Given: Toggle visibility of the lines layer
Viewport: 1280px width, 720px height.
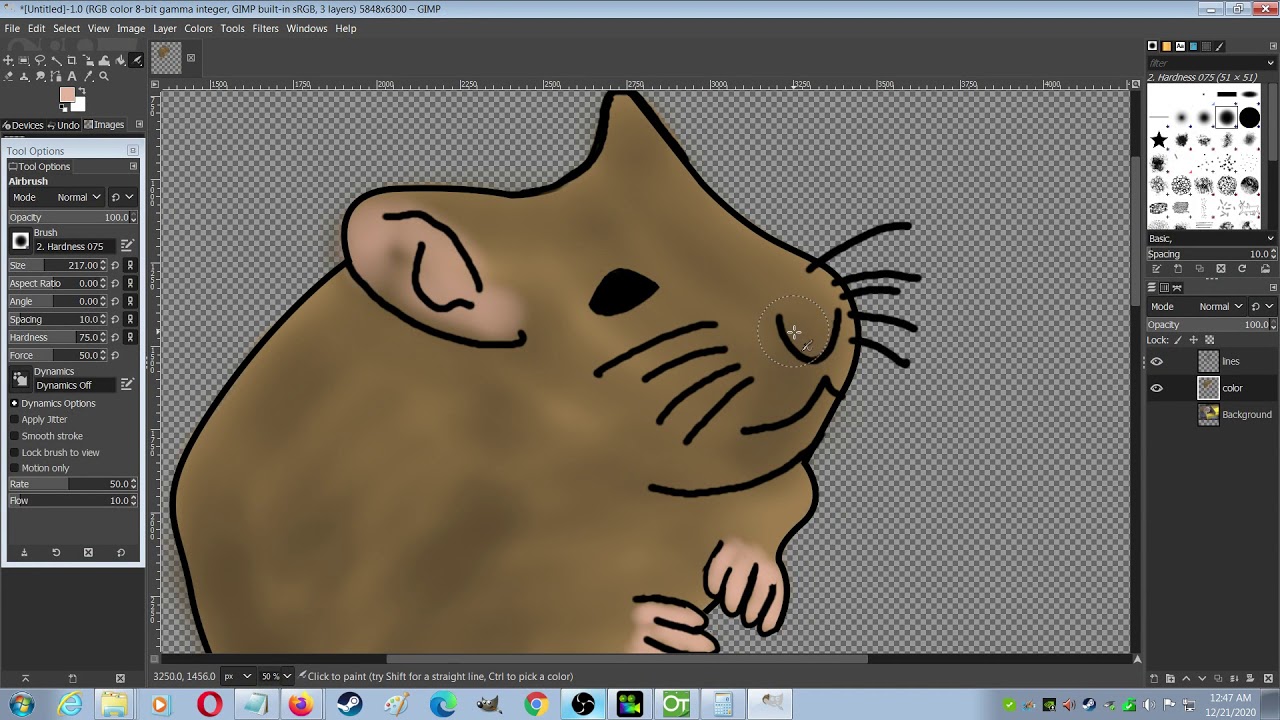Looking at the screenshot, I should [1157, 362].
